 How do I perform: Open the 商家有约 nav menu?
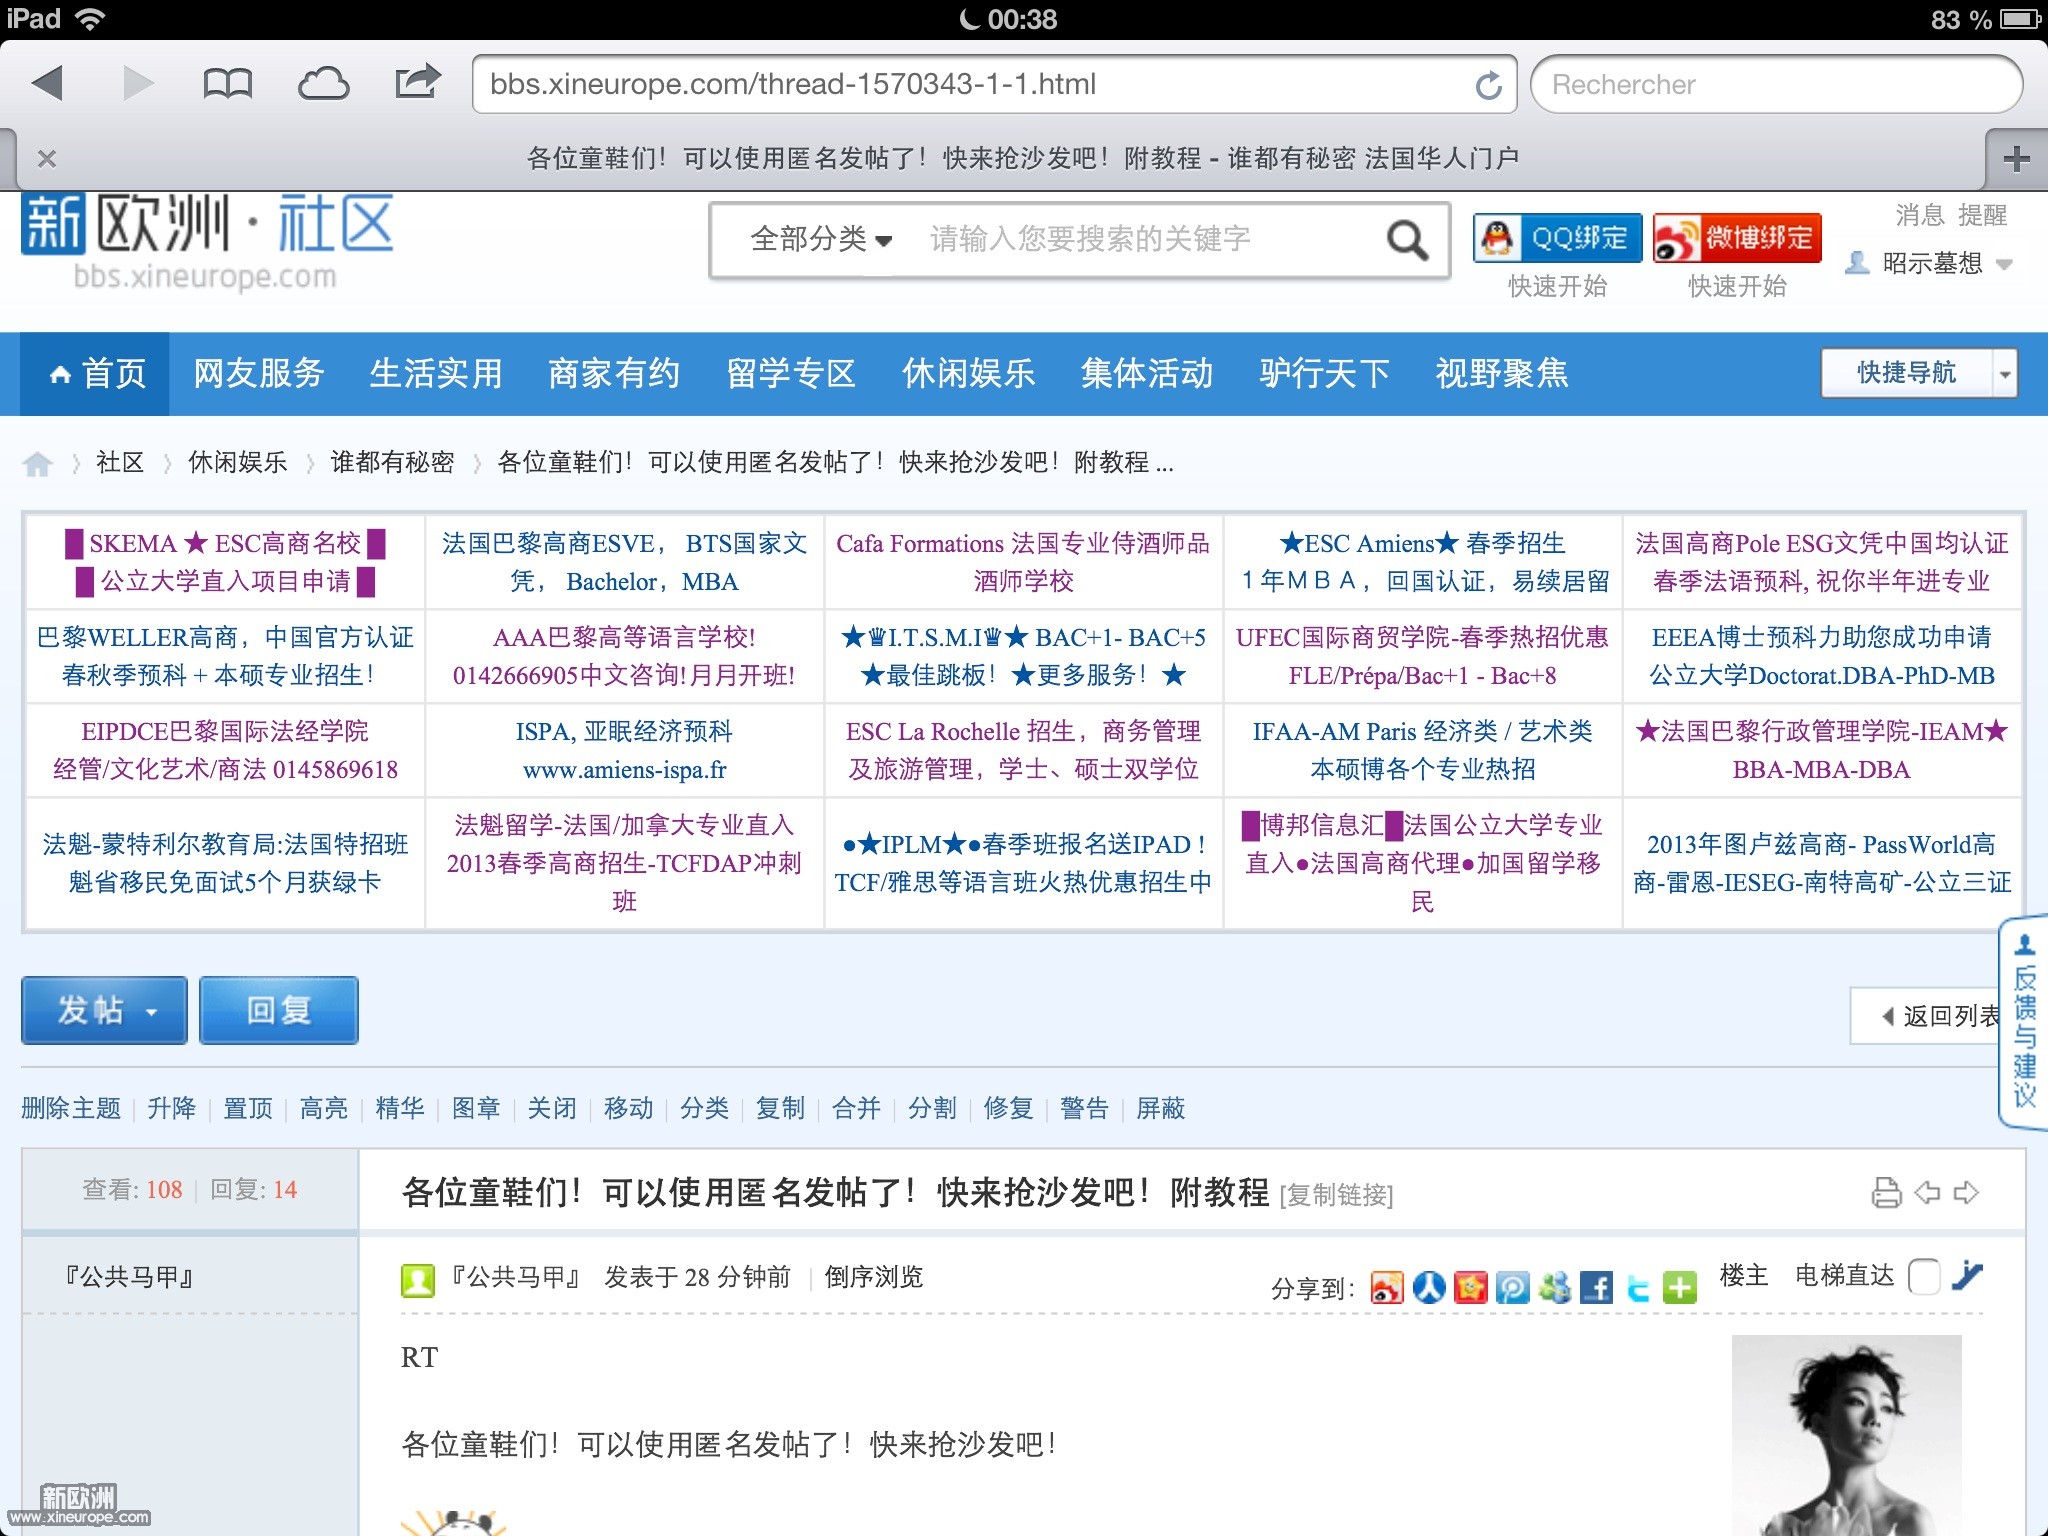click(614, 374)
